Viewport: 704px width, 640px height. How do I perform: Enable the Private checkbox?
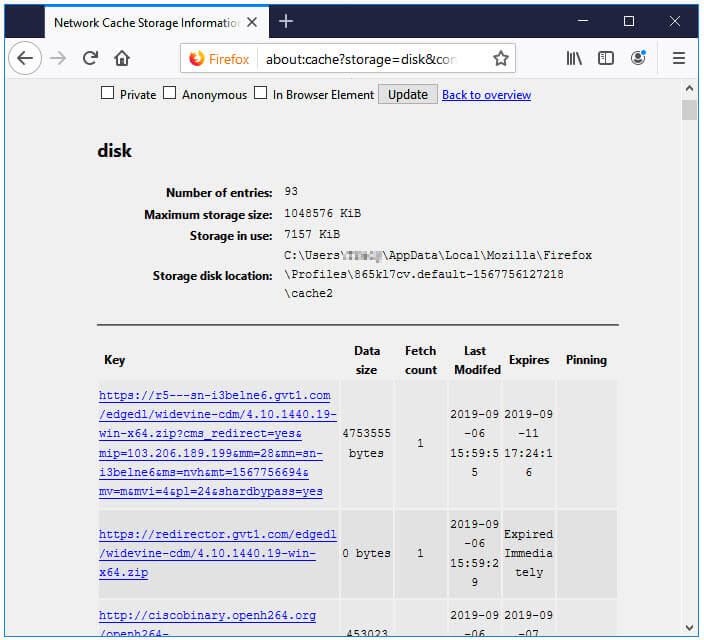pyautogui.click(x=107, y=93)
